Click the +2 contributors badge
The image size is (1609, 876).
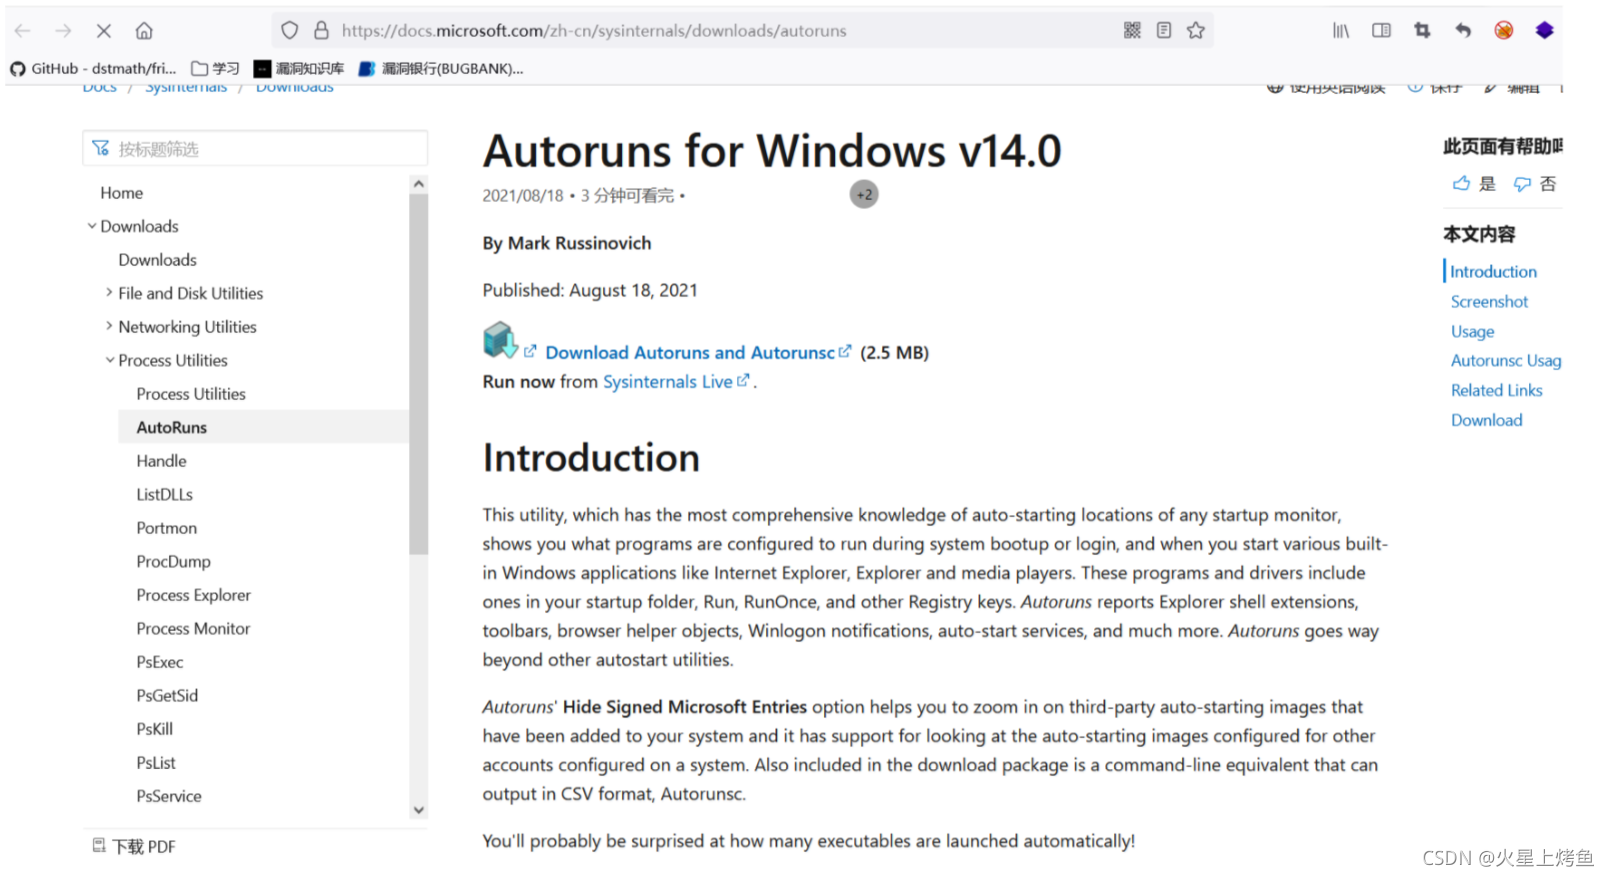point(864,195)
